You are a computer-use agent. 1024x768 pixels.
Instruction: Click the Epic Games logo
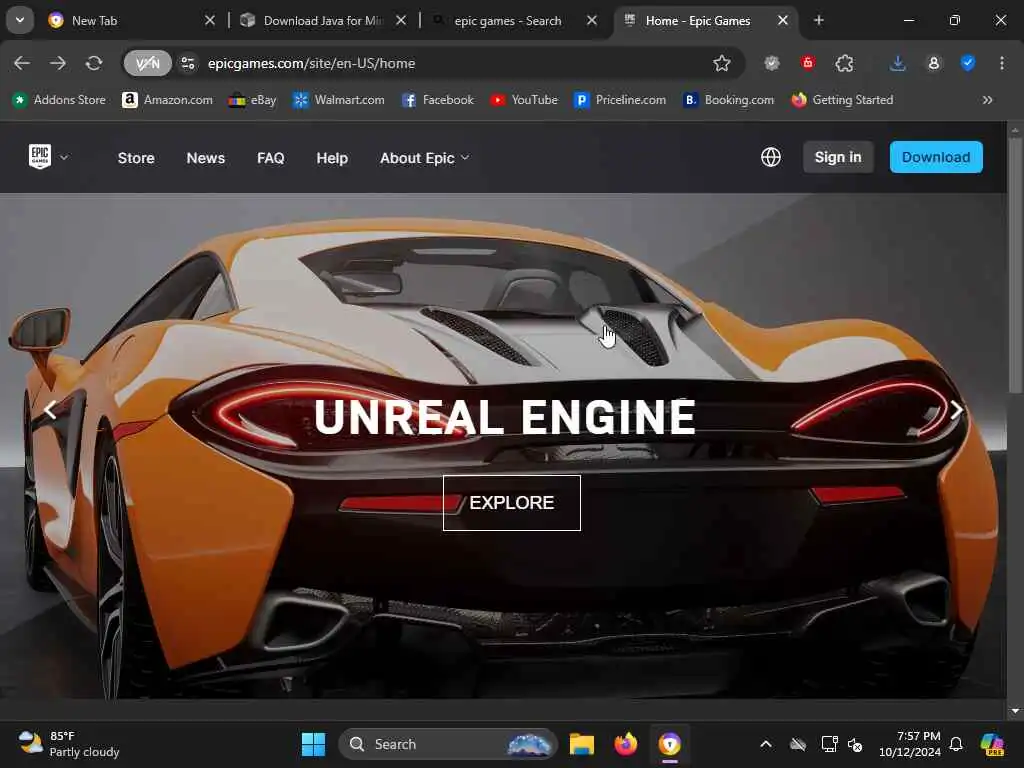tap(40, 157)
